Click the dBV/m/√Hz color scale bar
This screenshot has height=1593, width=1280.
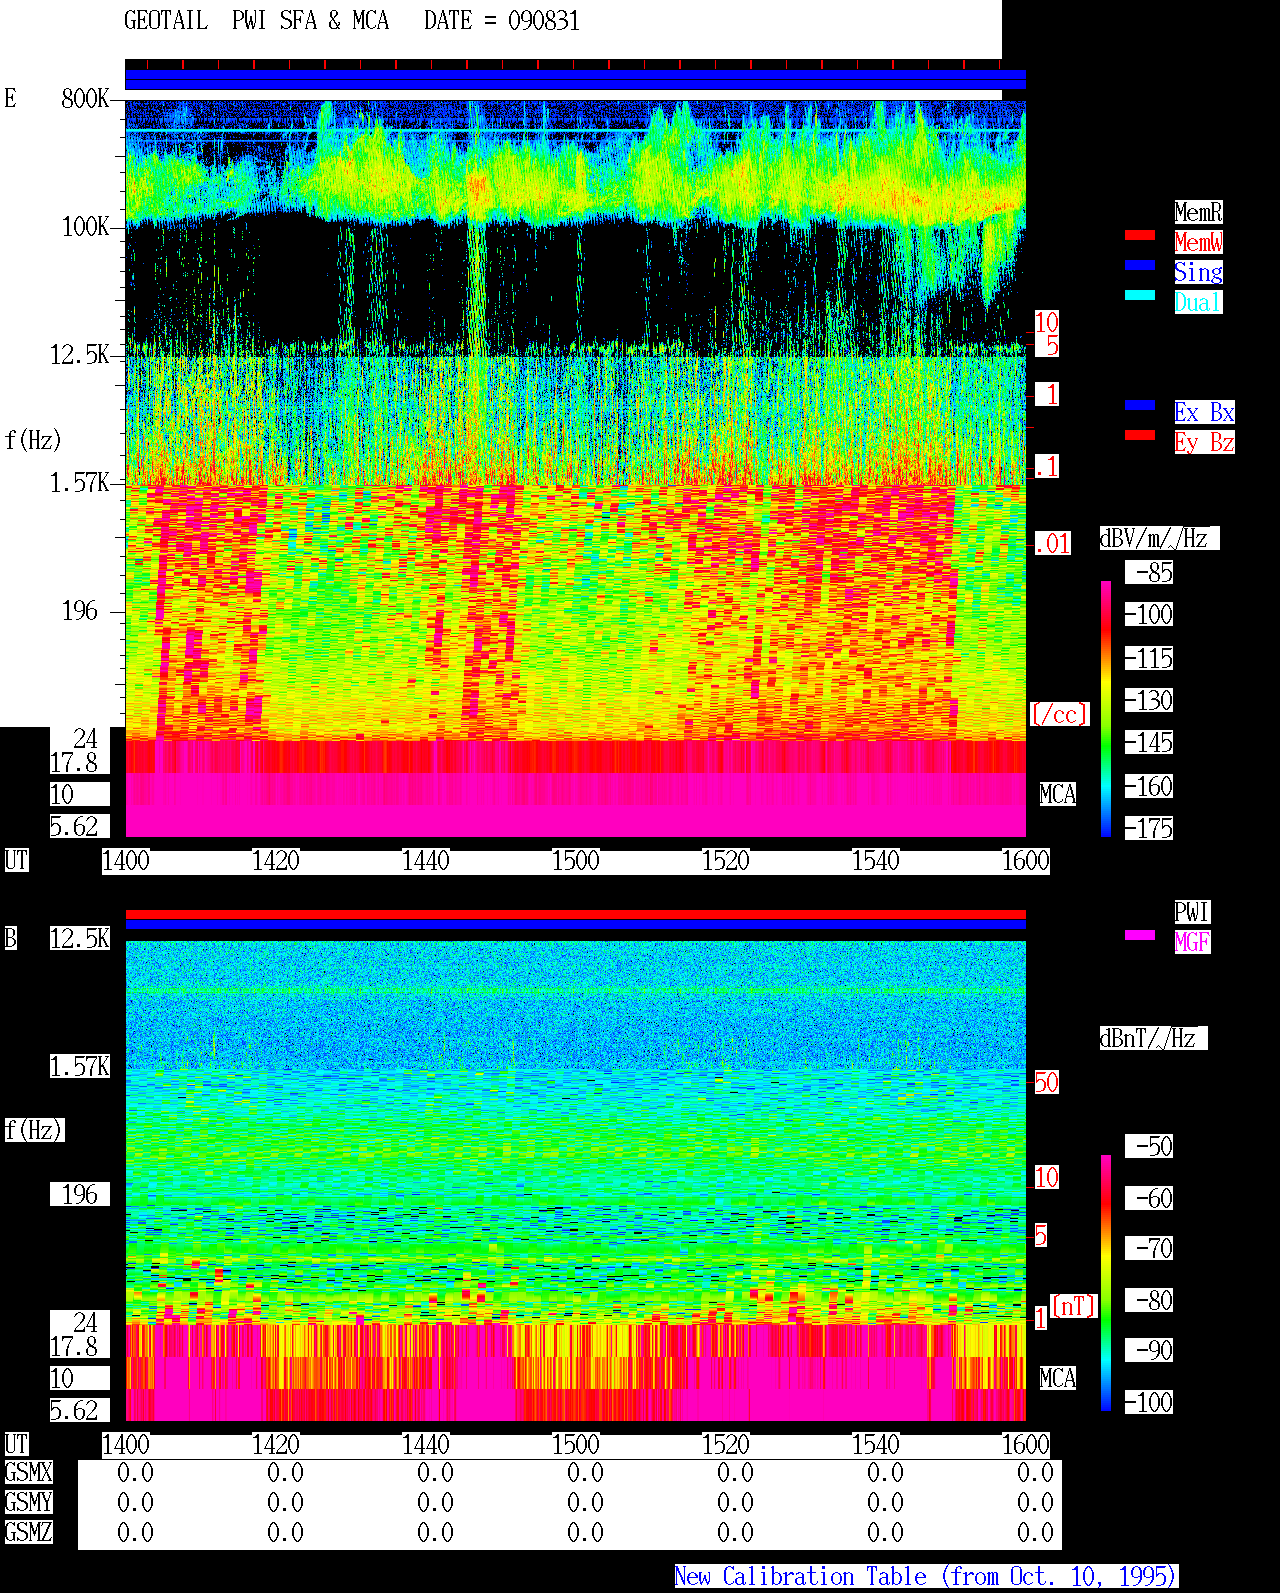(1106, 708)
